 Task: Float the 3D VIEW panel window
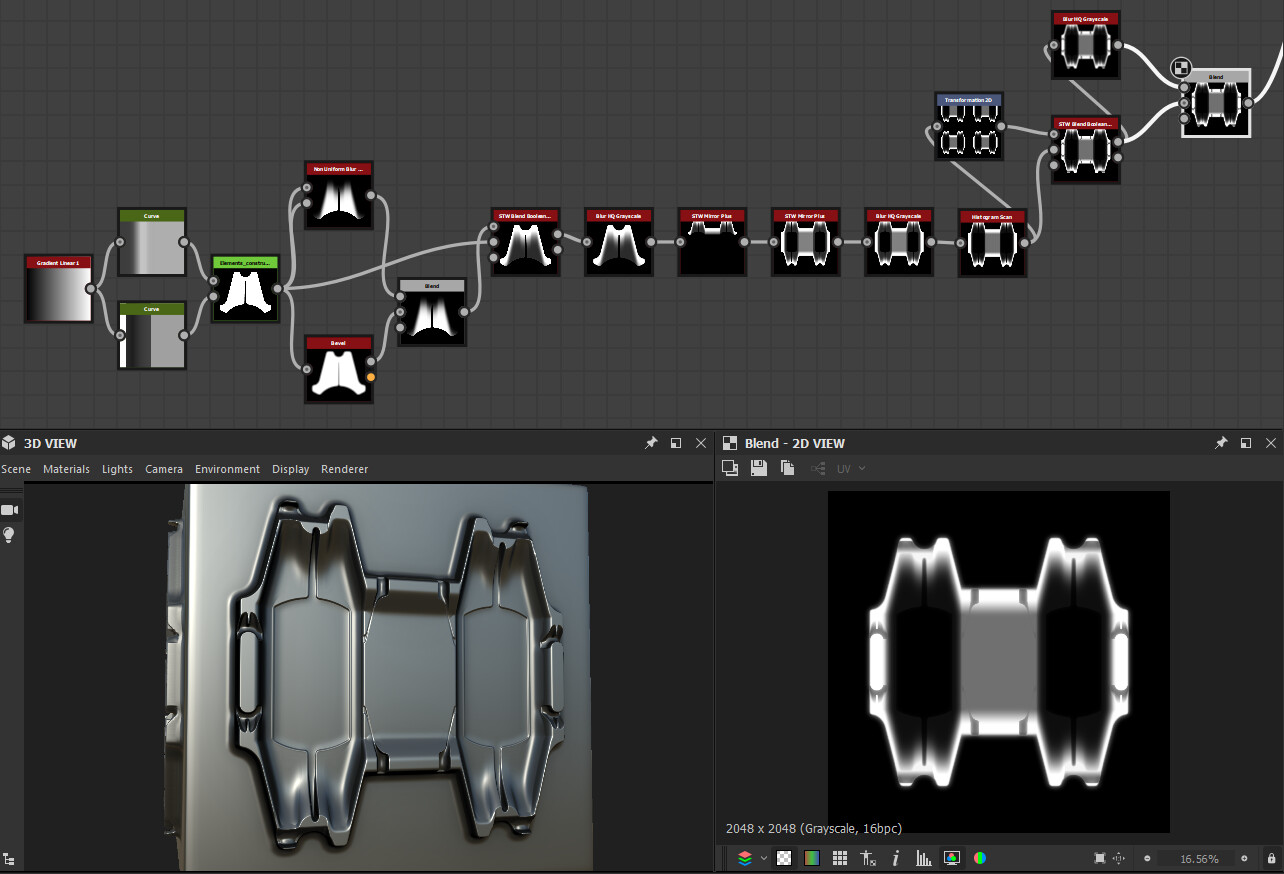coord(676,443)
